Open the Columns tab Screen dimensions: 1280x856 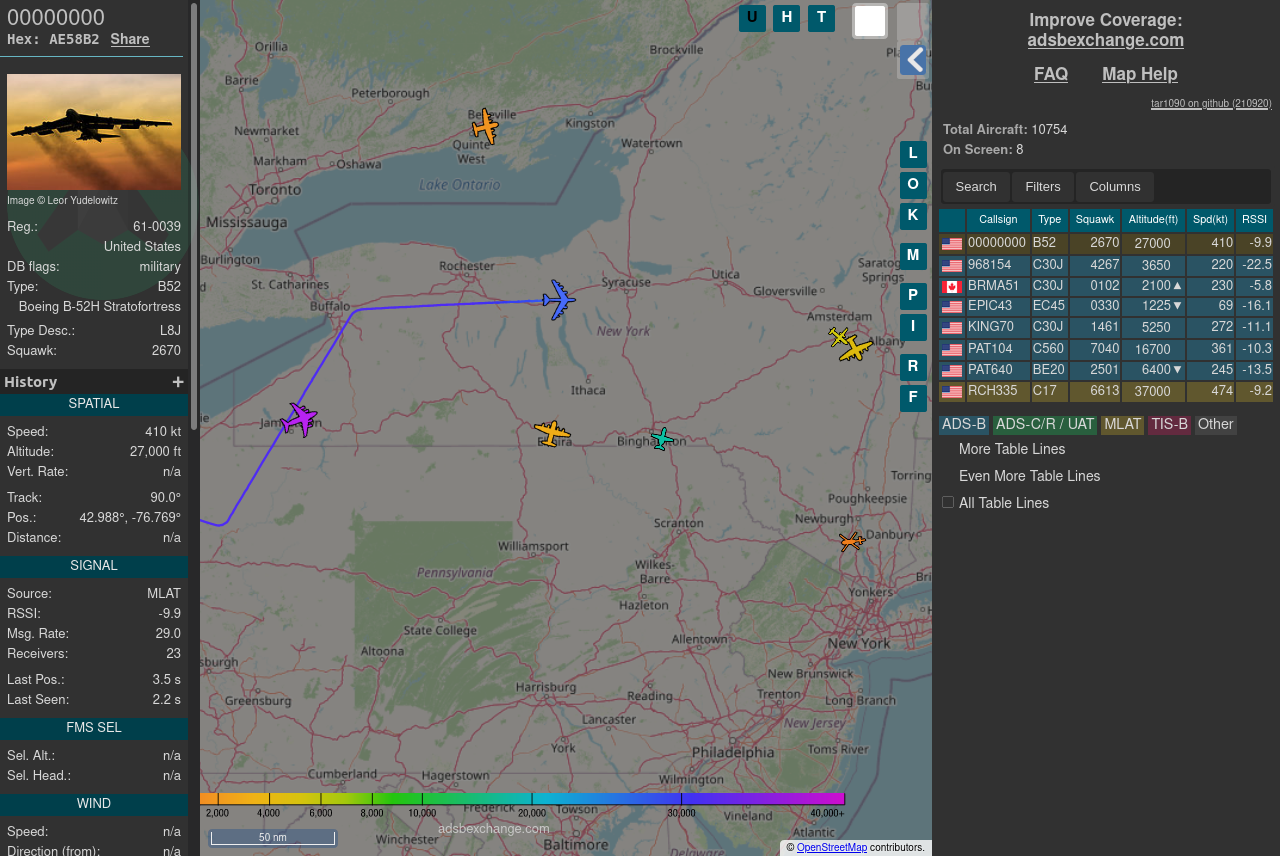[x=1115, y=187]
